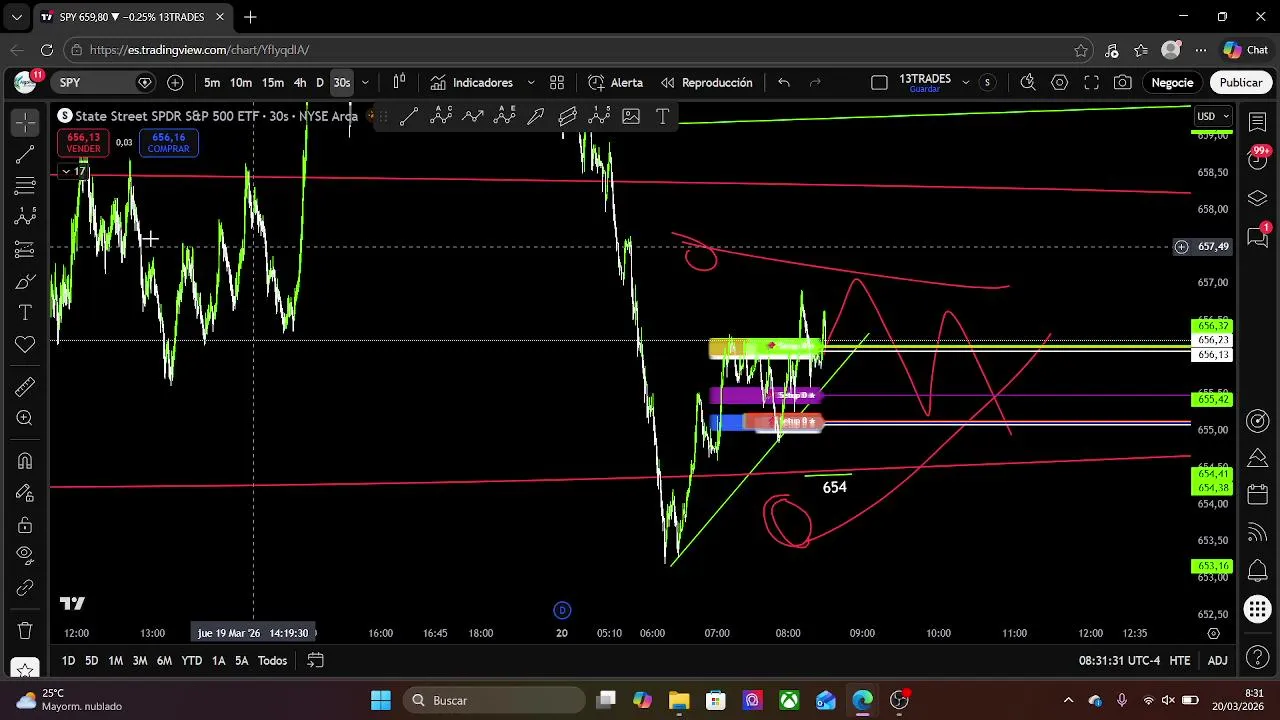Click the red VENDER sell button
The image size is (1280, 720).
84,143
